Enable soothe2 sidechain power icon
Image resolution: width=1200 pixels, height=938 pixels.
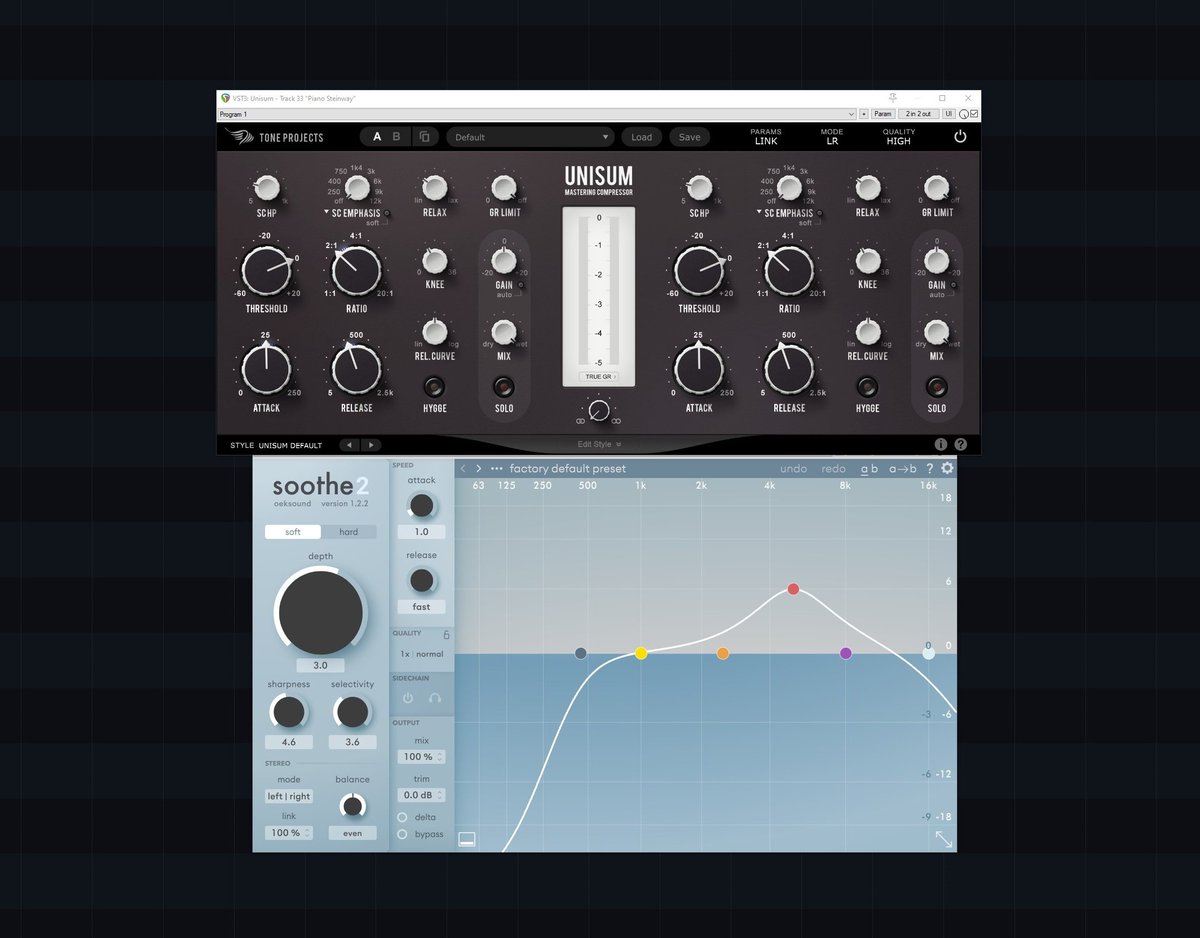[408, 698]
